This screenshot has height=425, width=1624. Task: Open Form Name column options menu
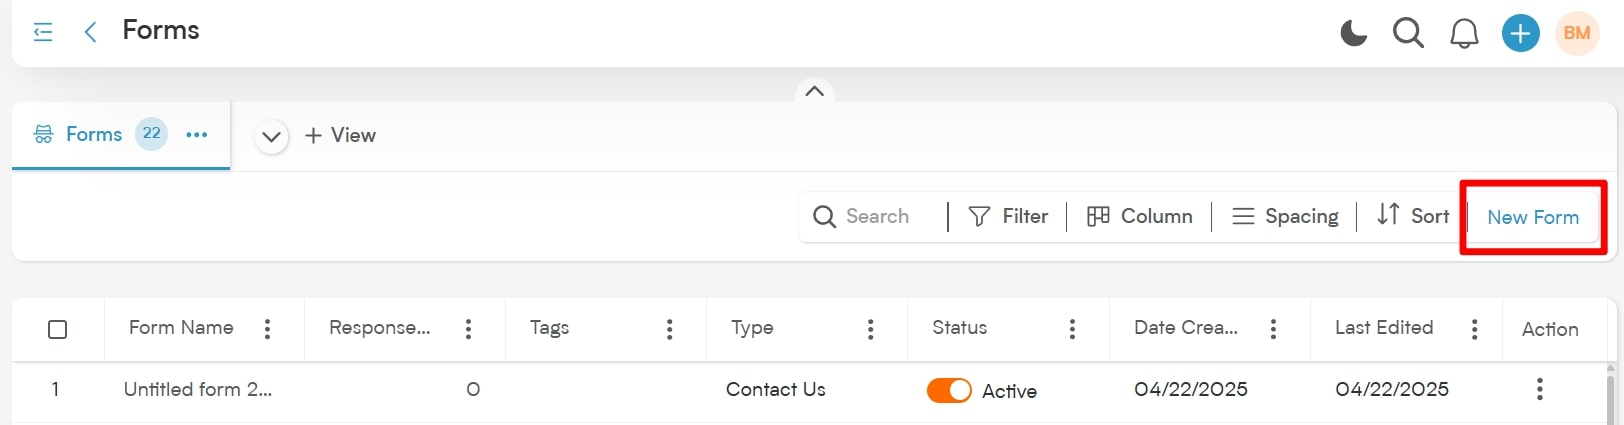coord(267,328)
